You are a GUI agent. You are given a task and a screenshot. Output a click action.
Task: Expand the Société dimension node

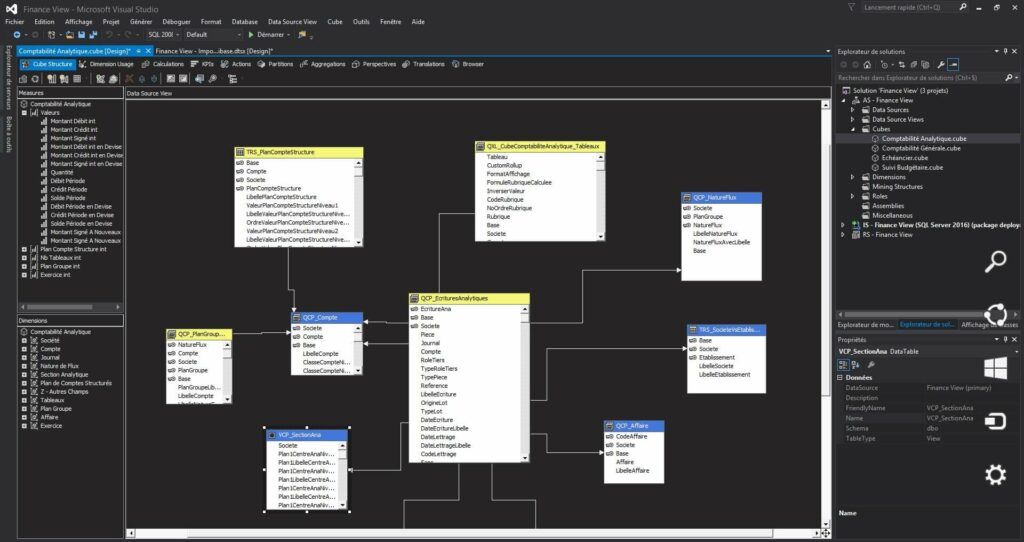tap(24, 340)
